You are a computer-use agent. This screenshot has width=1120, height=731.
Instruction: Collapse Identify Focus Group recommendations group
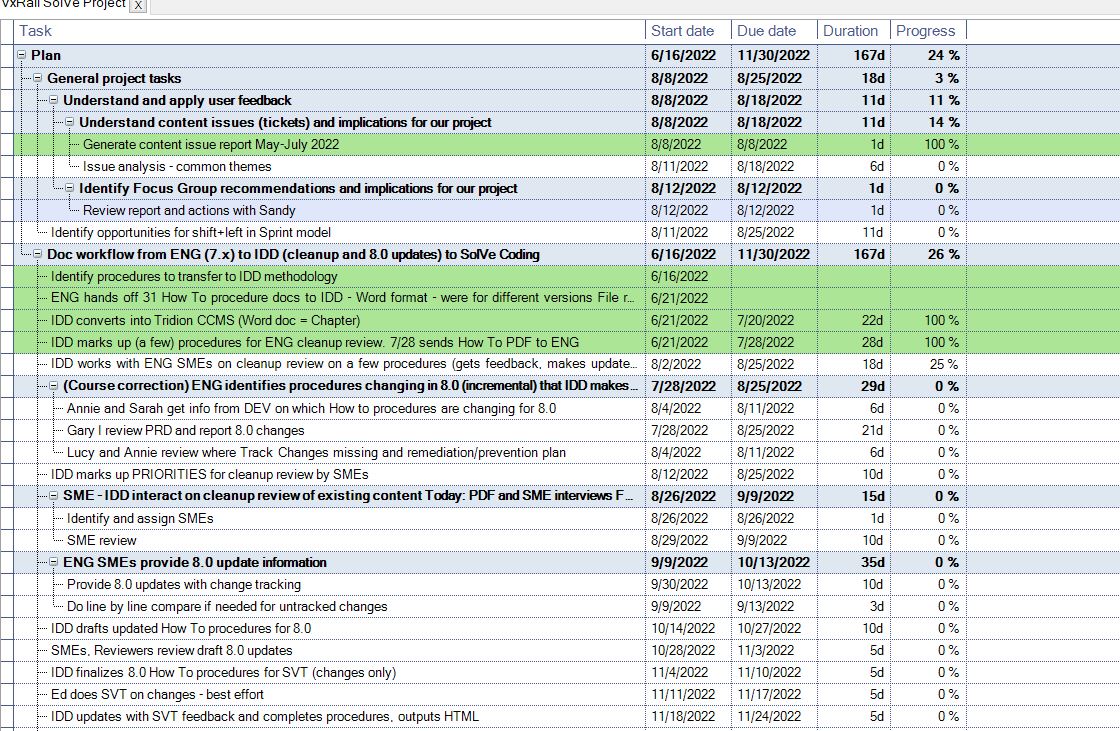(70, 188)
